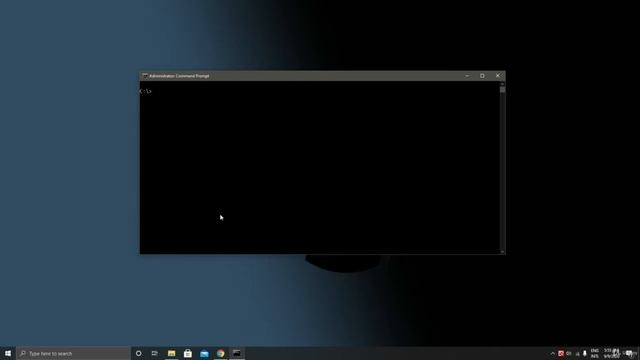640x360 pixels.
Task: Open Cortana from the taskbar
Action: point(139,353)
